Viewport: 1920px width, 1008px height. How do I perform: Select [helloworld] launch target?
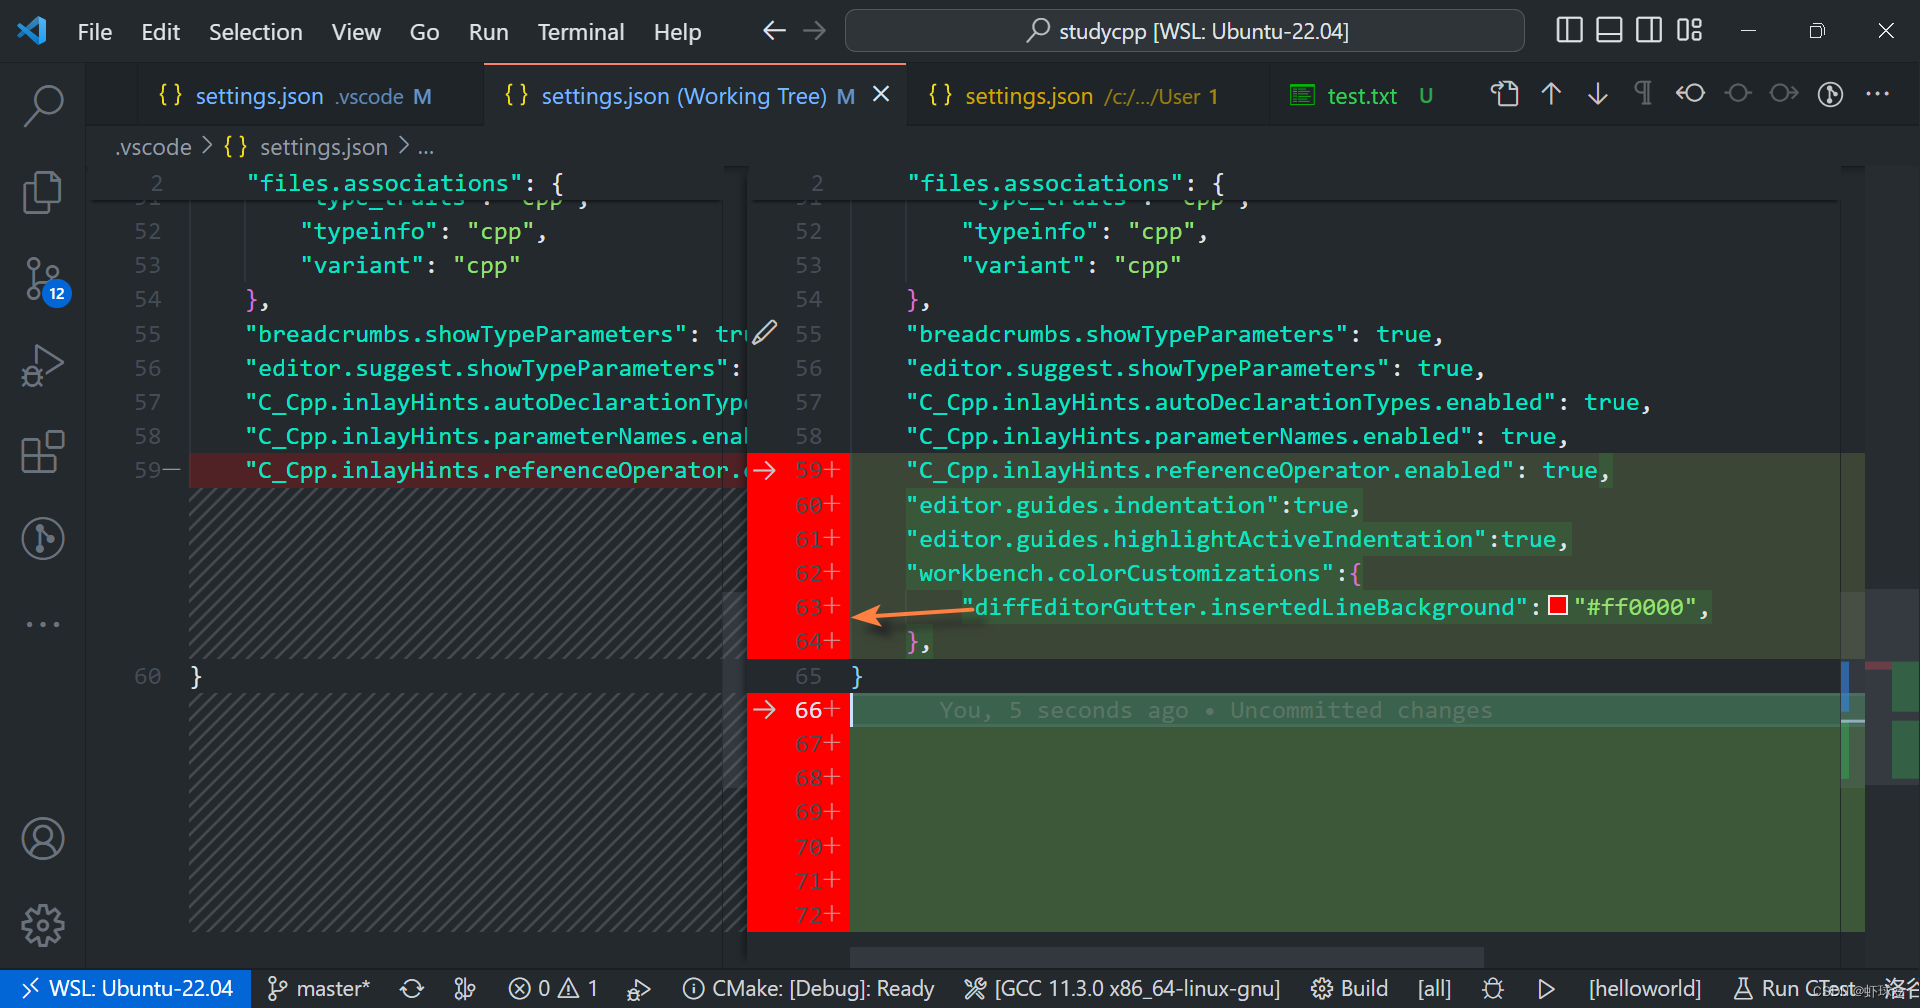click(x=1644, y=989)
